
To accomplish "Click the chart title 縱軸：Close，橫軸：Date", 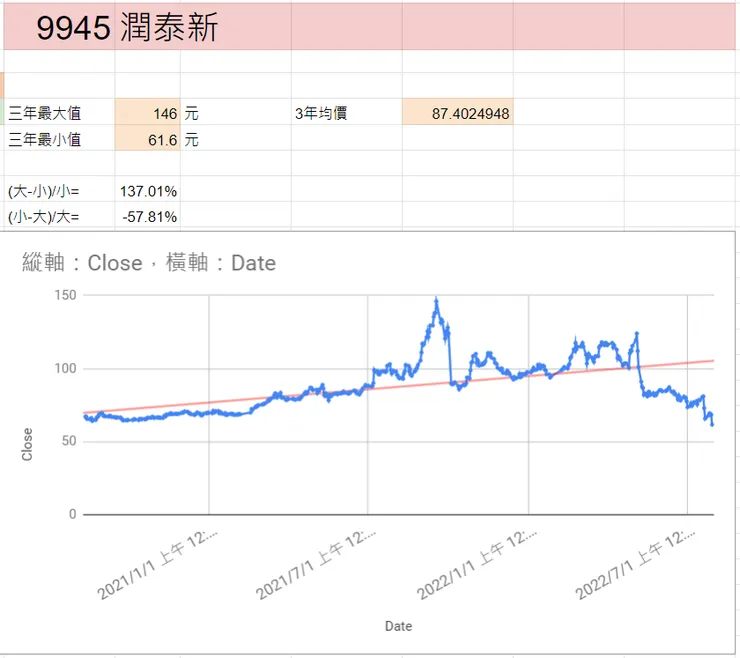I will [x=149, y=262].
